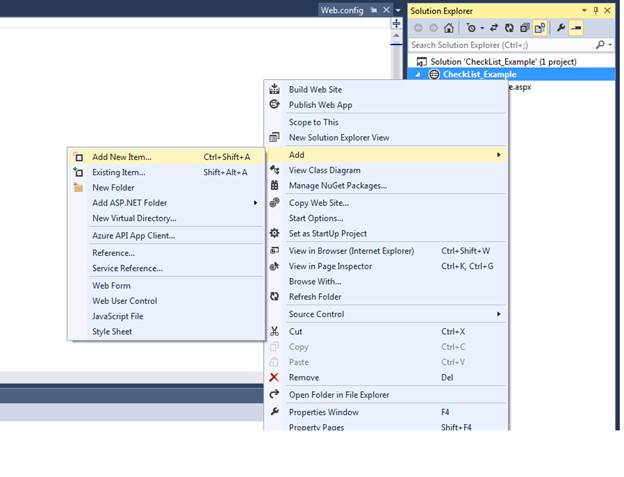Switch to the Web.config tab
The image size is (624, 477).
tap(342, 10)
